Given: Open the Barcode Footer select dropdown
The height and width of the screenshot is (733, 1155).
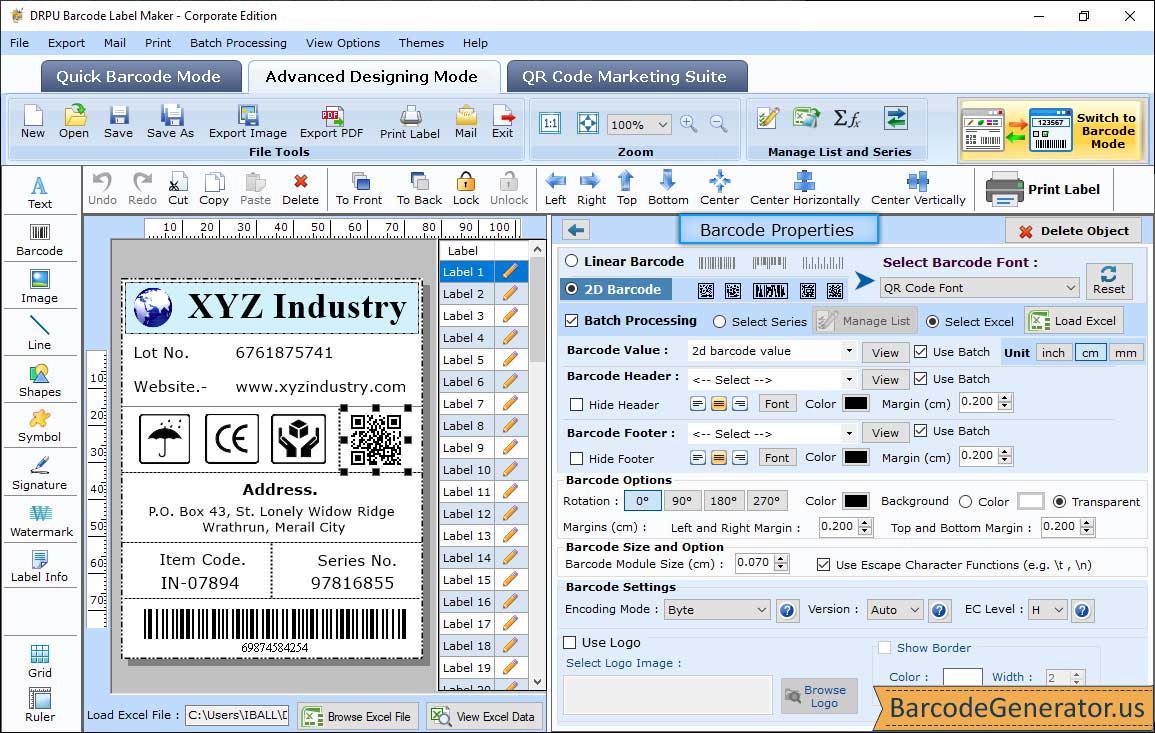Looking at the screenshot, I should coord(849,433).
